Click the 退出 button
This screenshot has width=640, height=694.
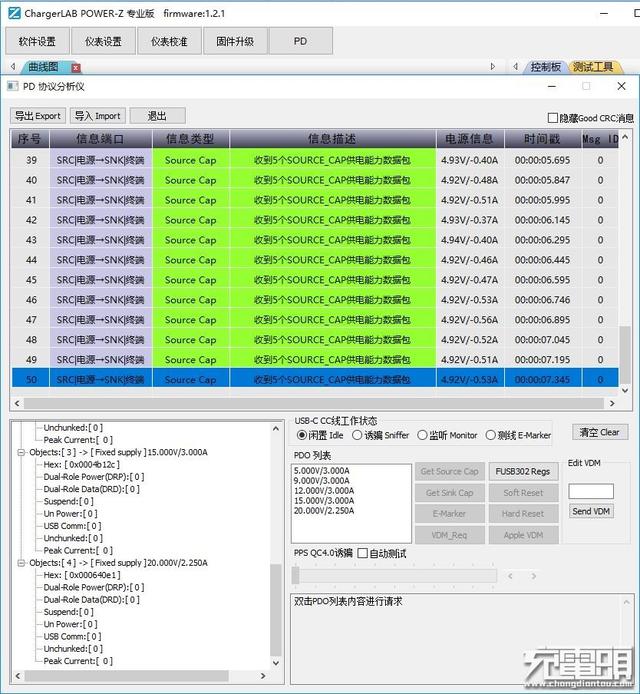click(x=157, y=116)
